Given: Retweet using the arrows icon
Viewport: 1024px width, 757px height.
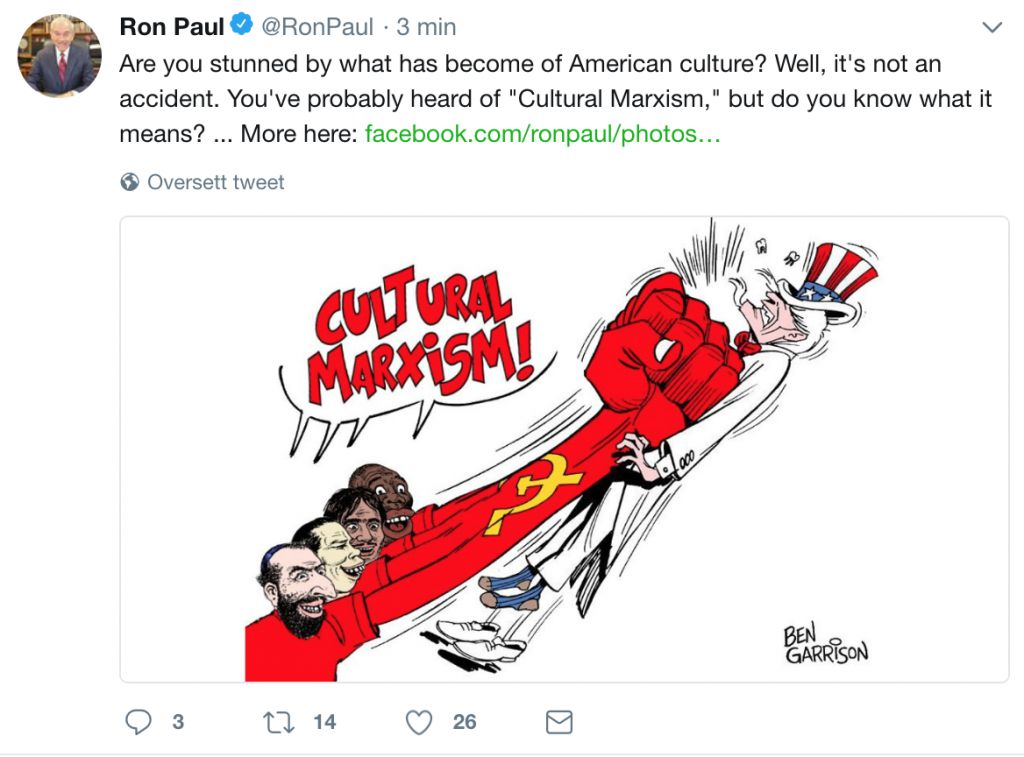Looking at the screenshot, I should click(x=279, y=722).
